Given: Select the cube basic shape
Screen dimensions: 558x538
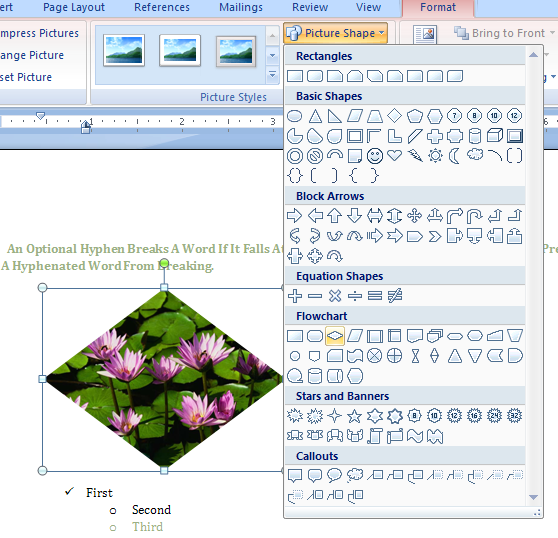Looking at the screenshot, I should (495, 136).
